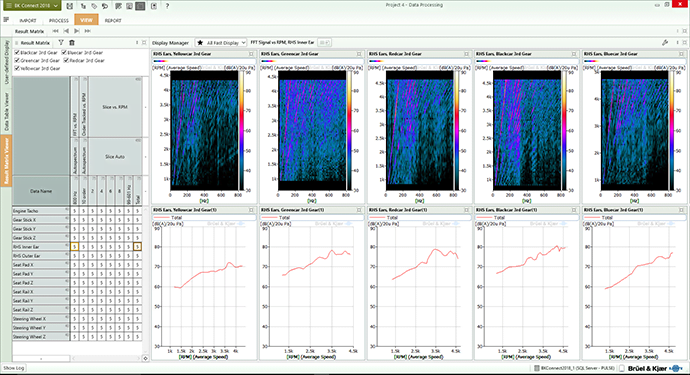
Task: Click the Slice Auto header cell
Action: [115, 157]
